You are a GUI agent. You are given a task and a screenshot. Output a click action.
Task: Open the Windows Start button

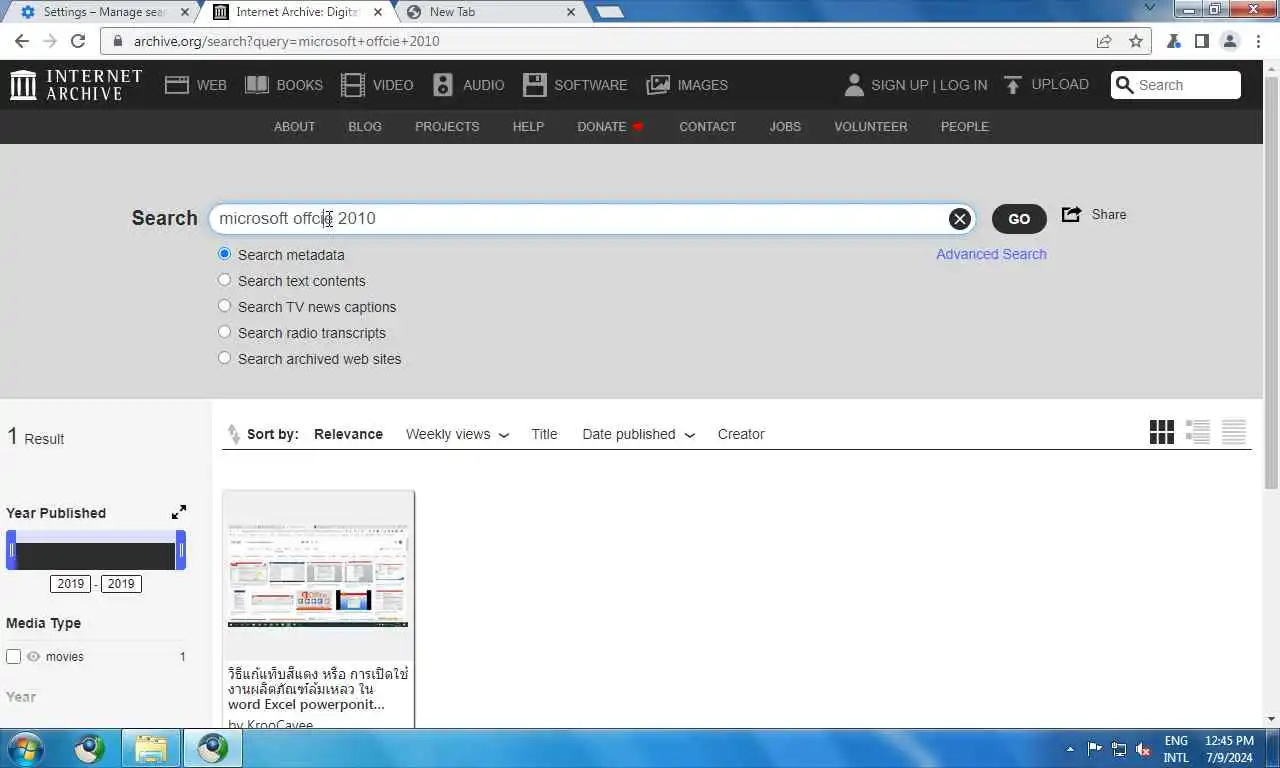[25, 748]
